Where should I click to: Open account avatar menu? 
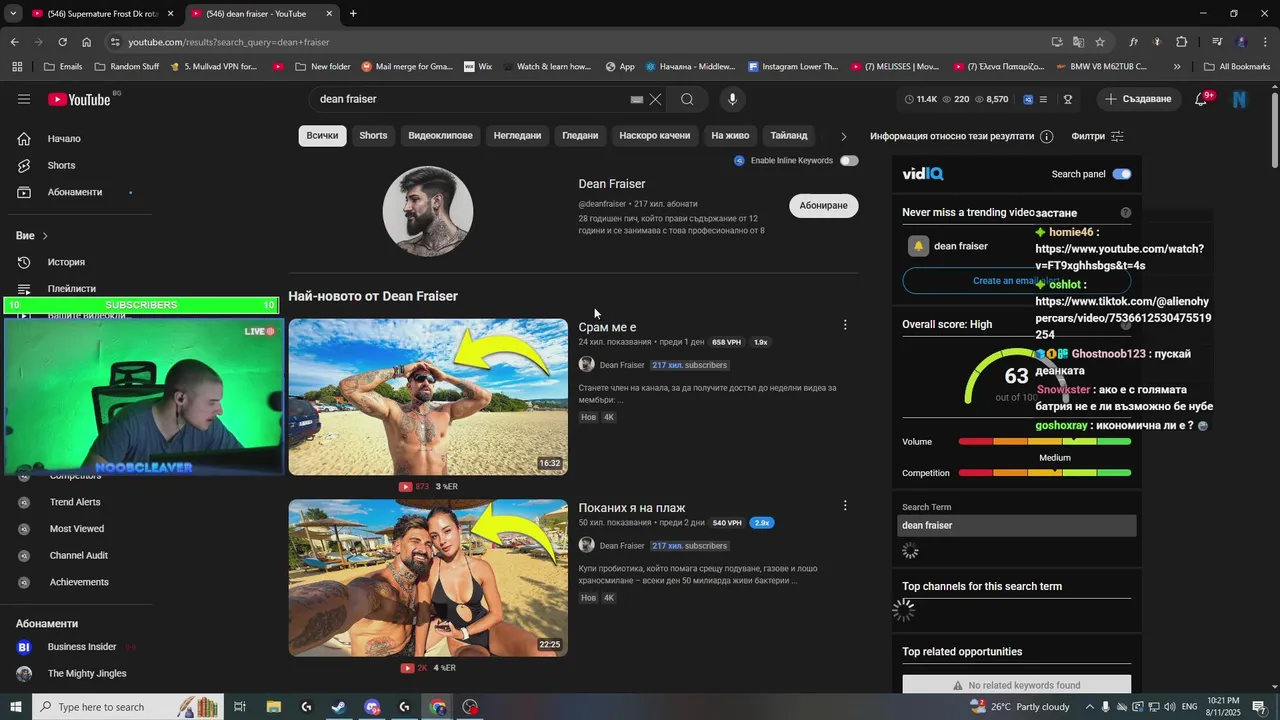[1239, 99]
